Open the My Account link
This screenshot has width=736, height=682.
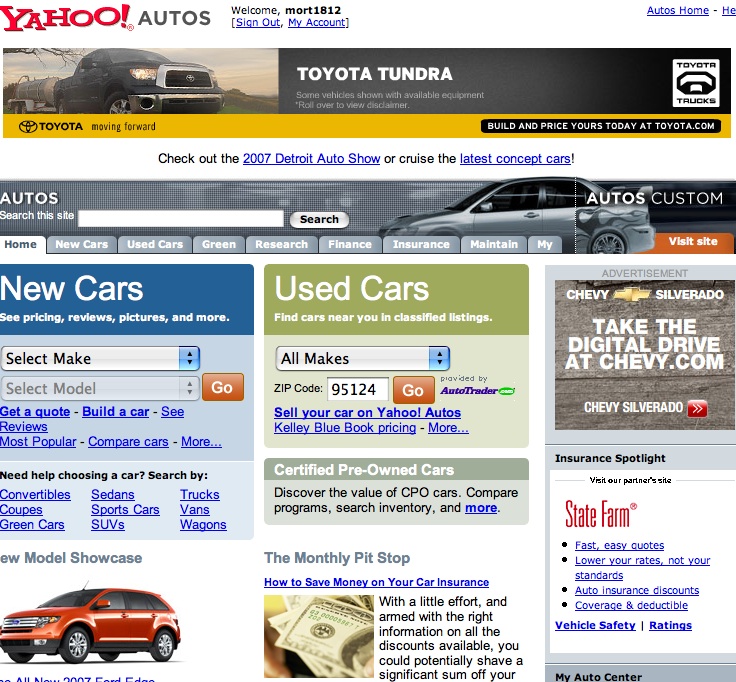(x=317, y=23)
